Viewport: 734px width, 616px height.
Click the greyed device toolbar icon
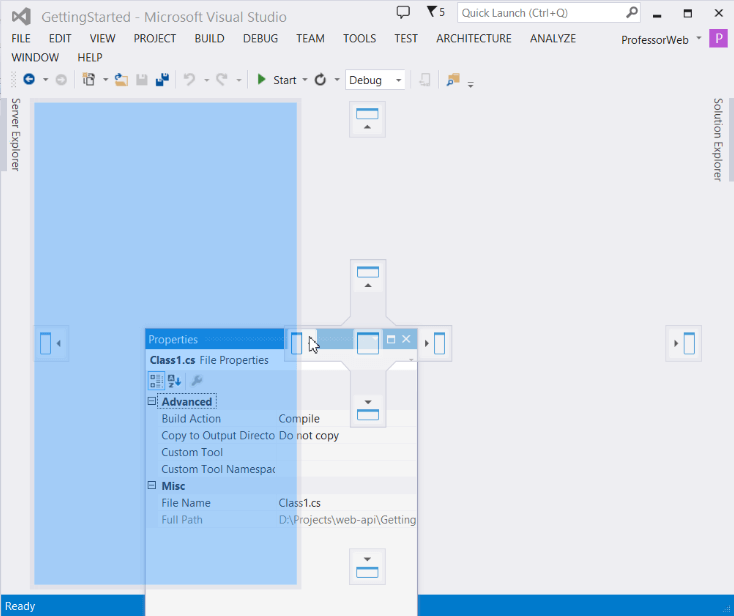[x=425, y=80]
